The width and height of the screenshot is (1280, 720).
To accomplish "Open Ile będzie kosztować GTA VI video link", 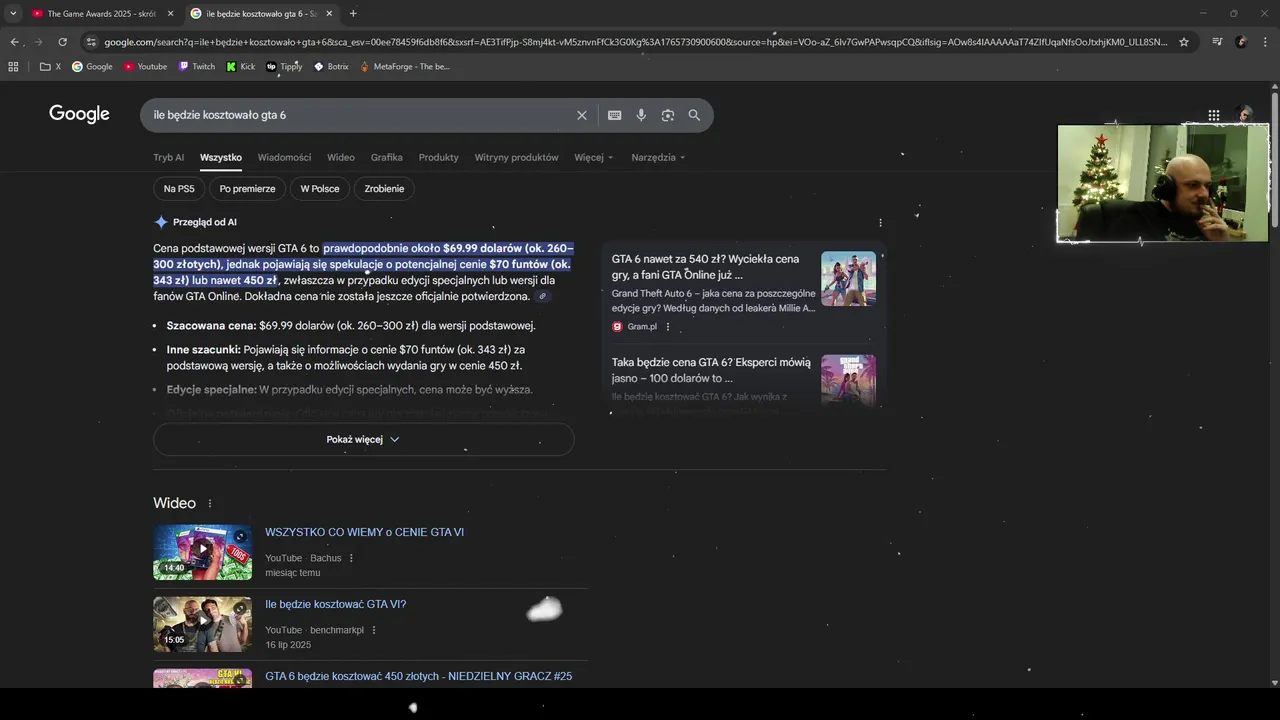I will tap(335, 604).
